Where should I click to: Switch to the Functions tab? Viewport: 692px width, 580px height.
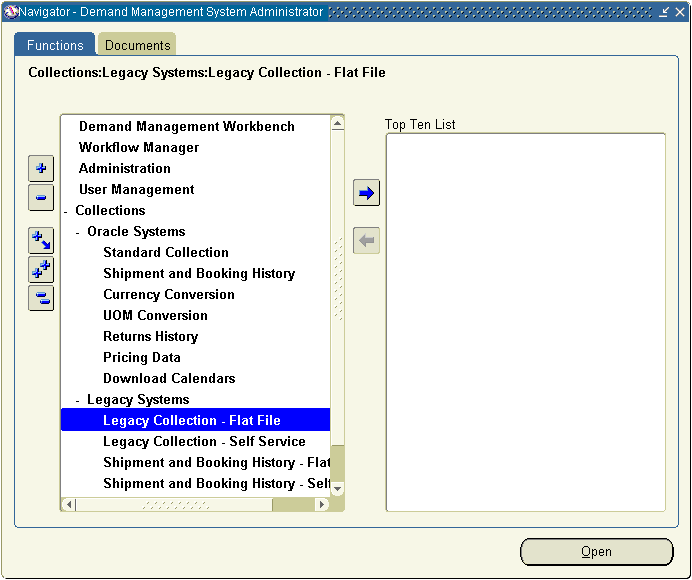[x=55, y=45]
